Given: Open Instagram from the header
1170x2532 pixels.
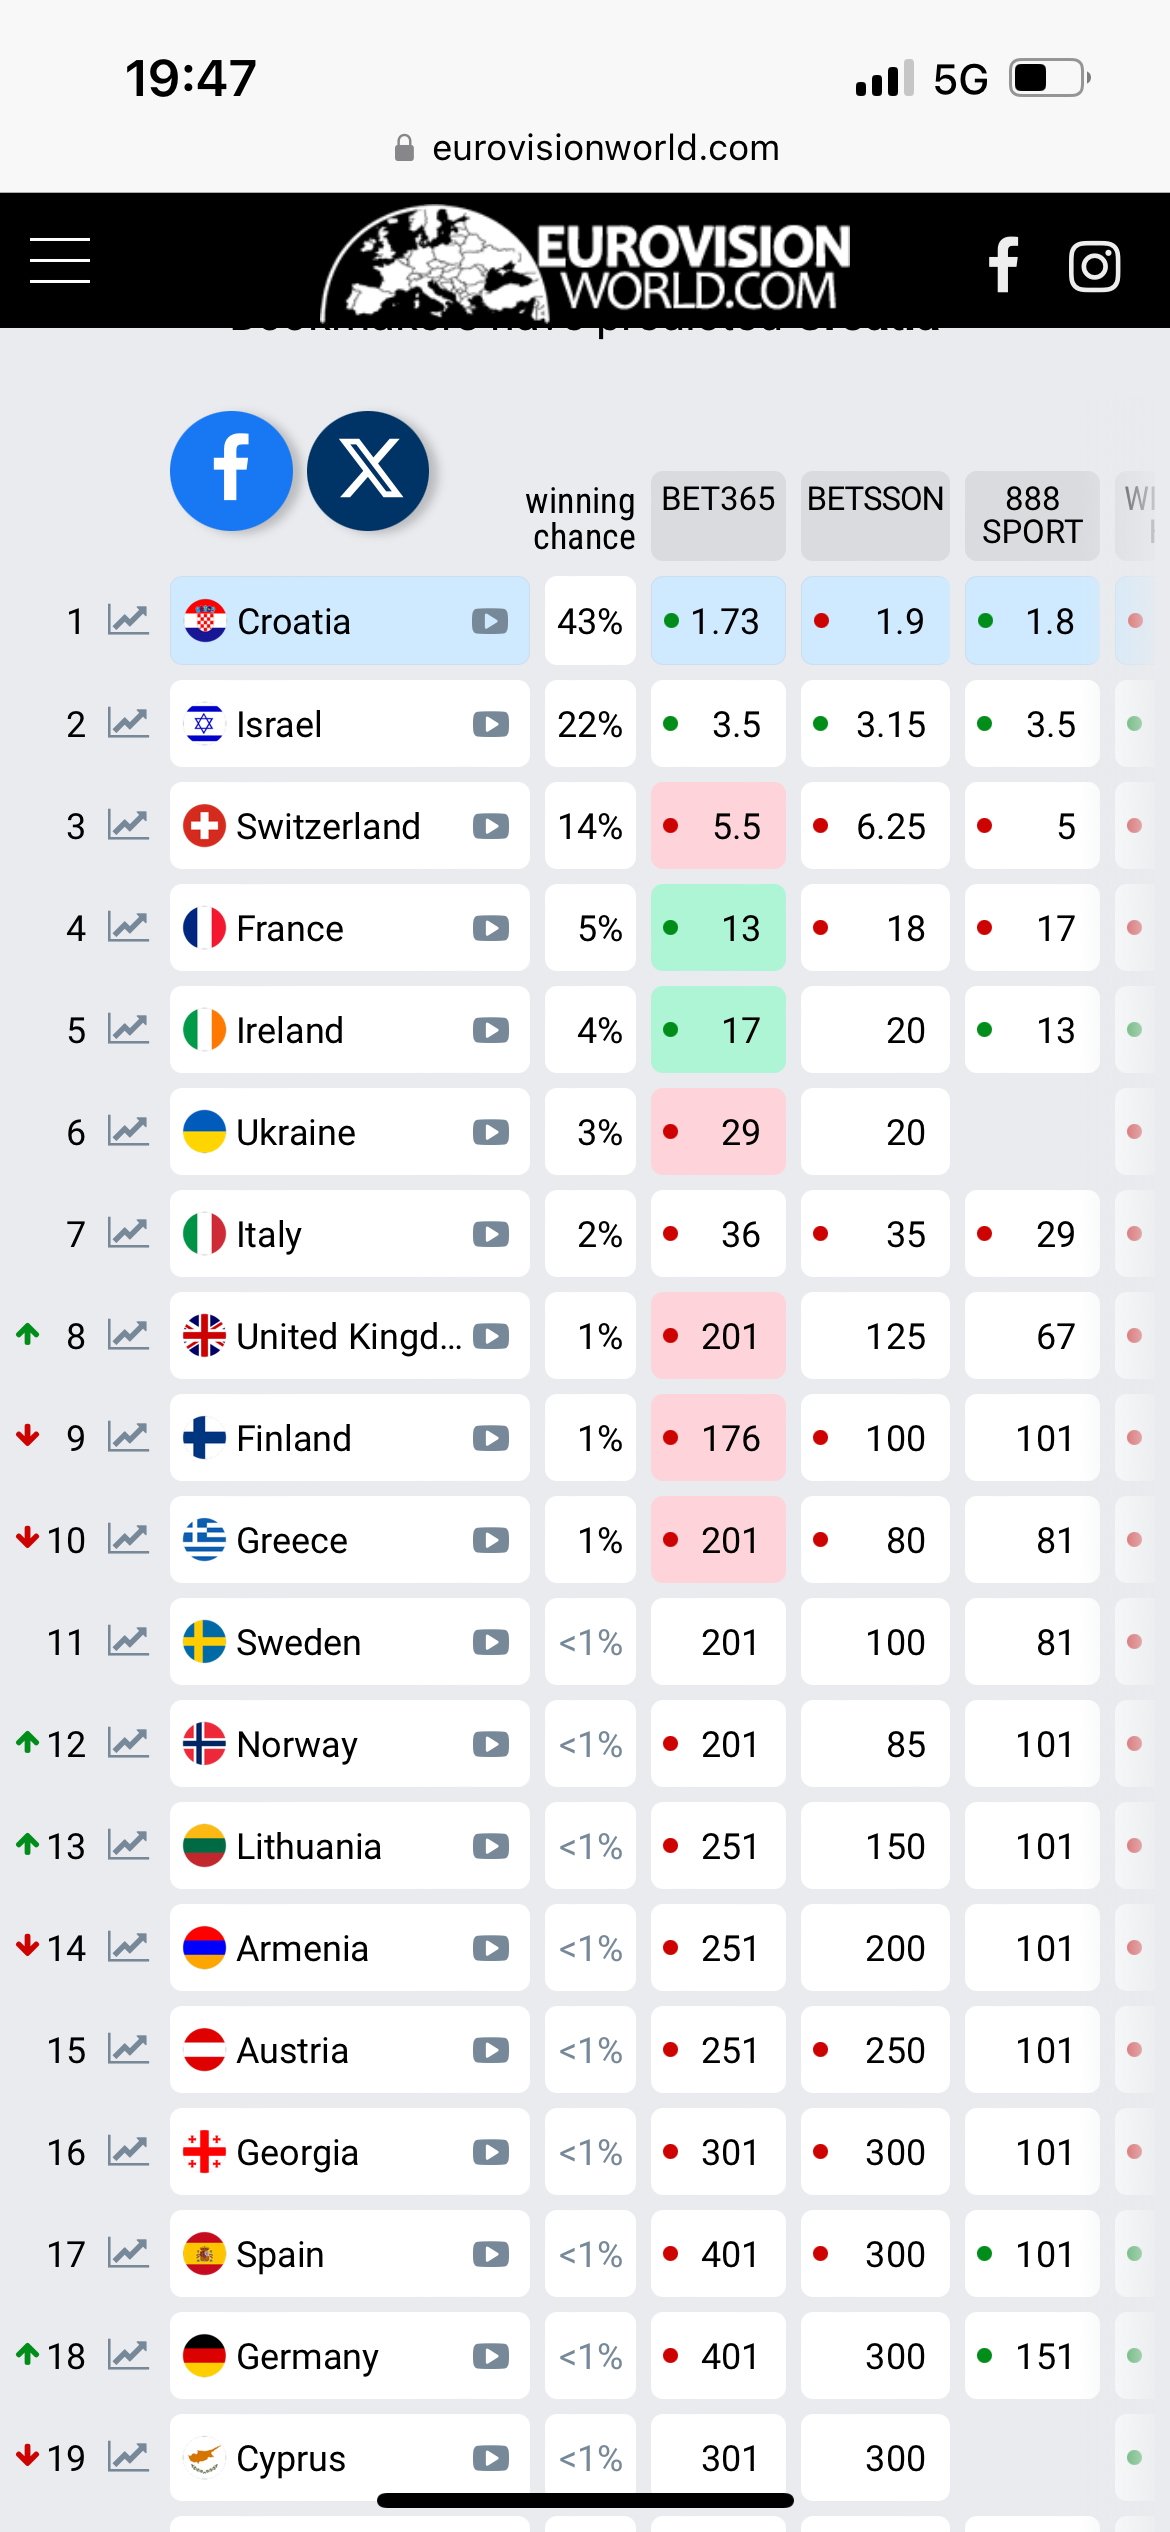Looking at the screenshot, I should point(1094,266).
